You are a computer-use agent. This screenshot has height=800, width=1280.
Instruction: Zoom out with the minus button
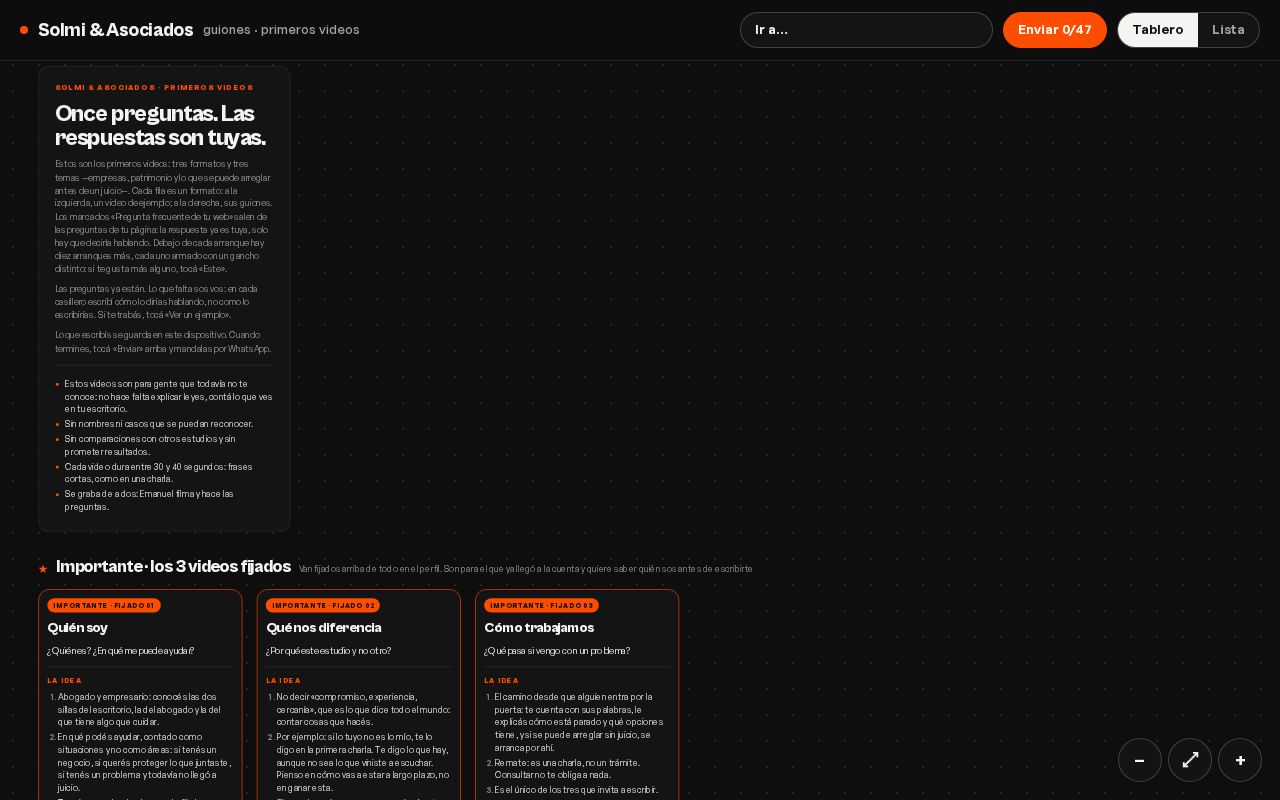tap(1140, 760)
